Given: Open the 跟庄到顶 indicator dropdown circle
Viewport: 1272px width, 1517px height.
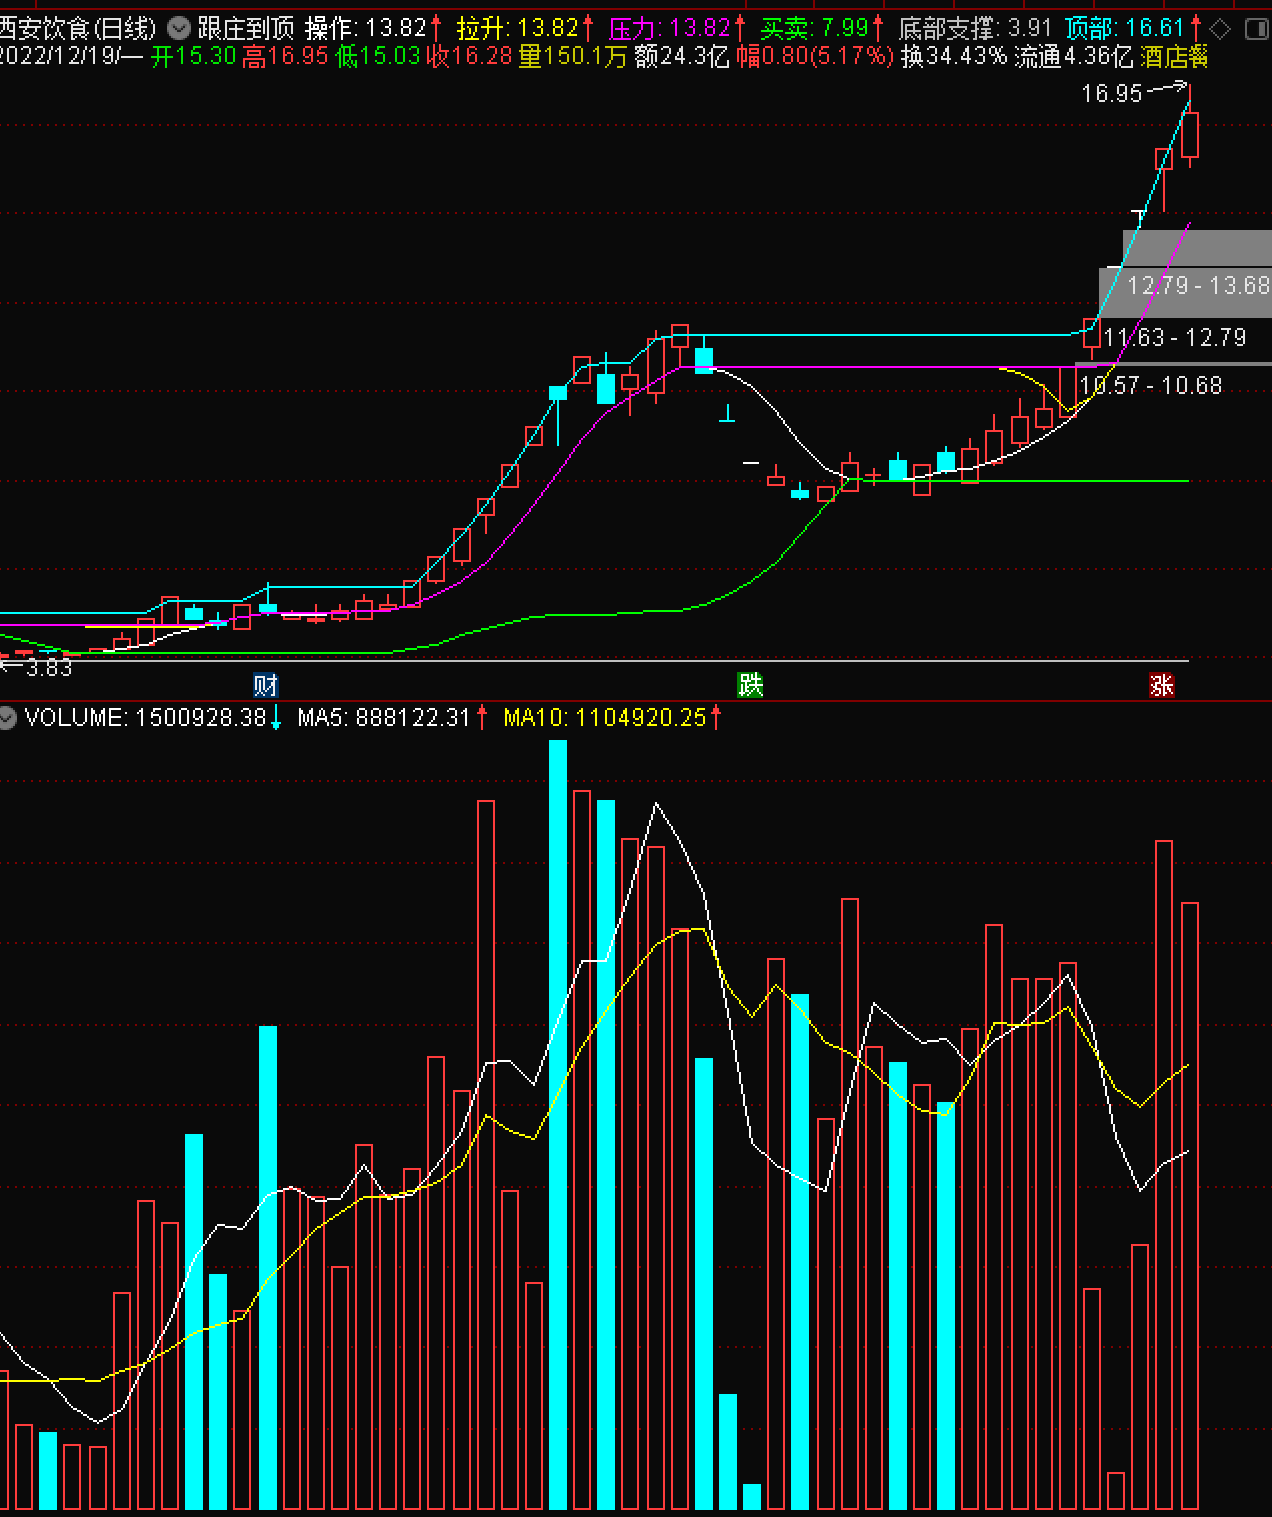Looking at the screenshot, I should (x=179, y=28).
